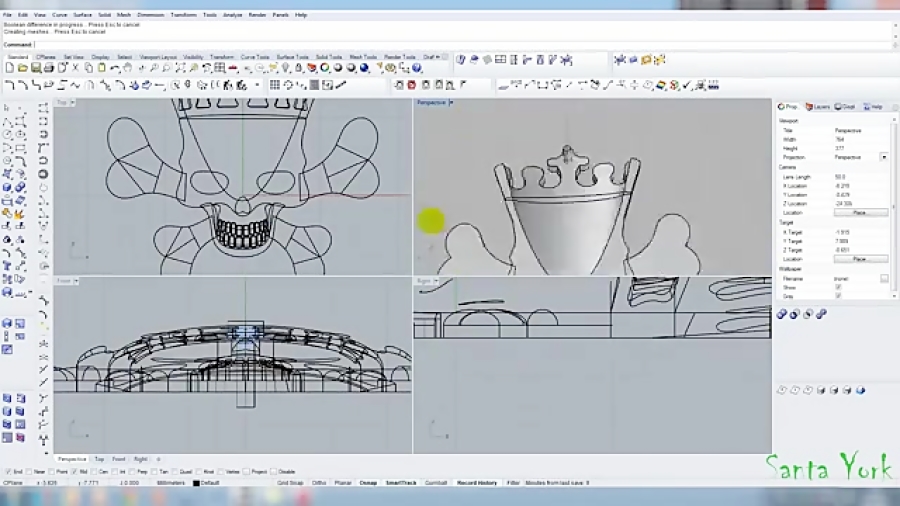
Task: Click the red car icon in Standard toolbar
Action: coord(233,68)
